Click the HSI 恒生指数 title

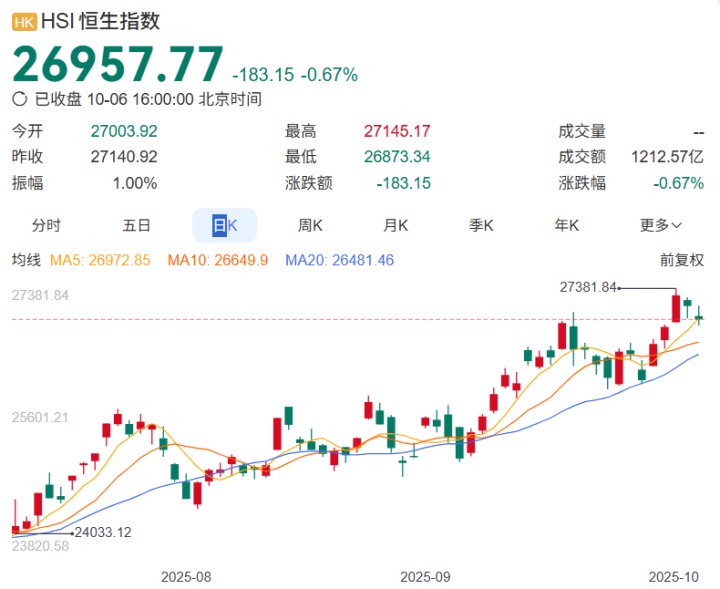[101, 22]
